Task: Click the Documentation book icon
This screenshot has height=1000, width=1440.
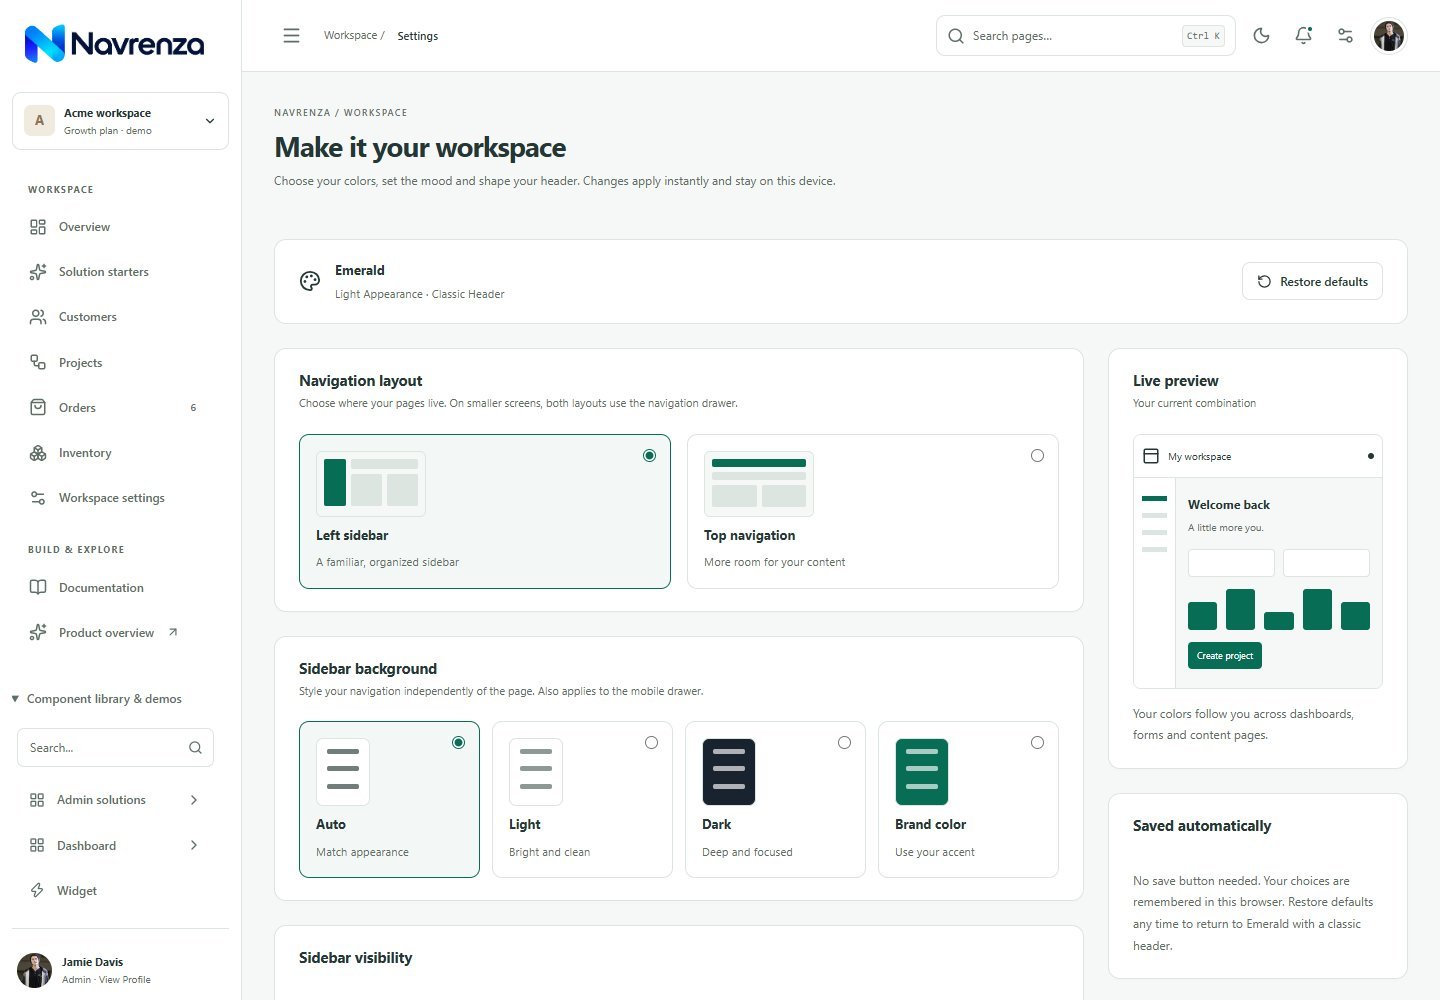Action: point(38,587)
